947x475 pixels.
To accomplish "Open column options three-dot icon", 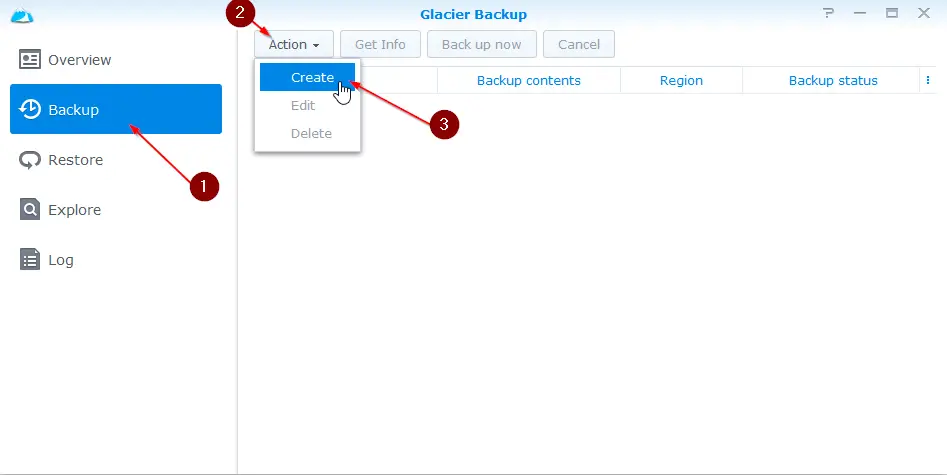I will tap(928, 80).
